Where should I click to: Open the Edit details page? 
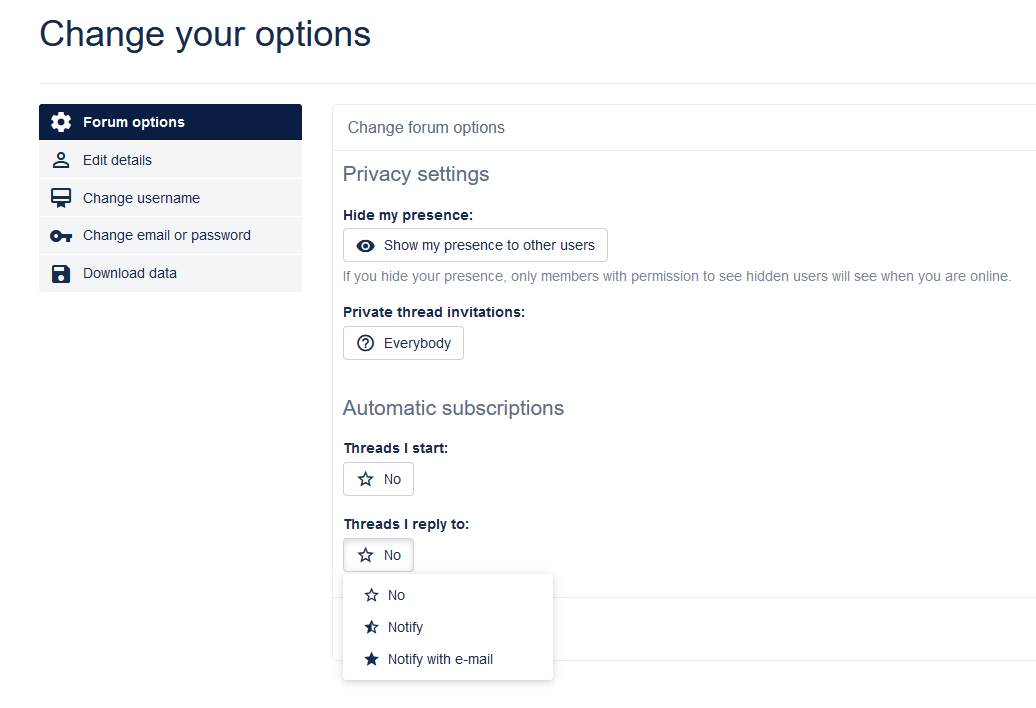117,160
